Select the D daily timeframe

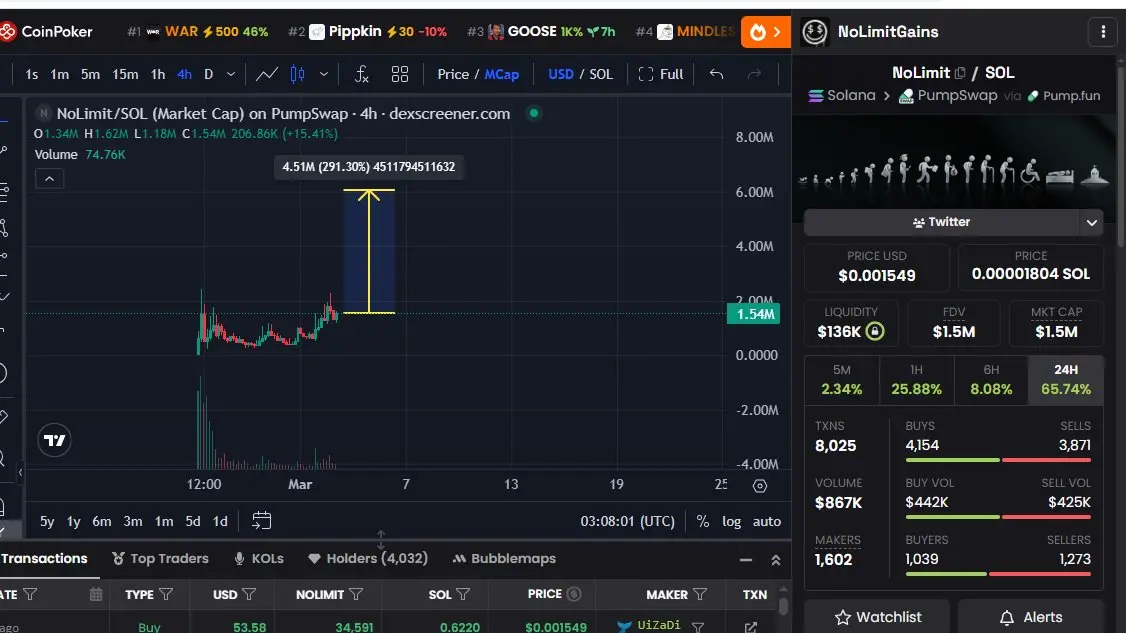[x=208, y=74]
